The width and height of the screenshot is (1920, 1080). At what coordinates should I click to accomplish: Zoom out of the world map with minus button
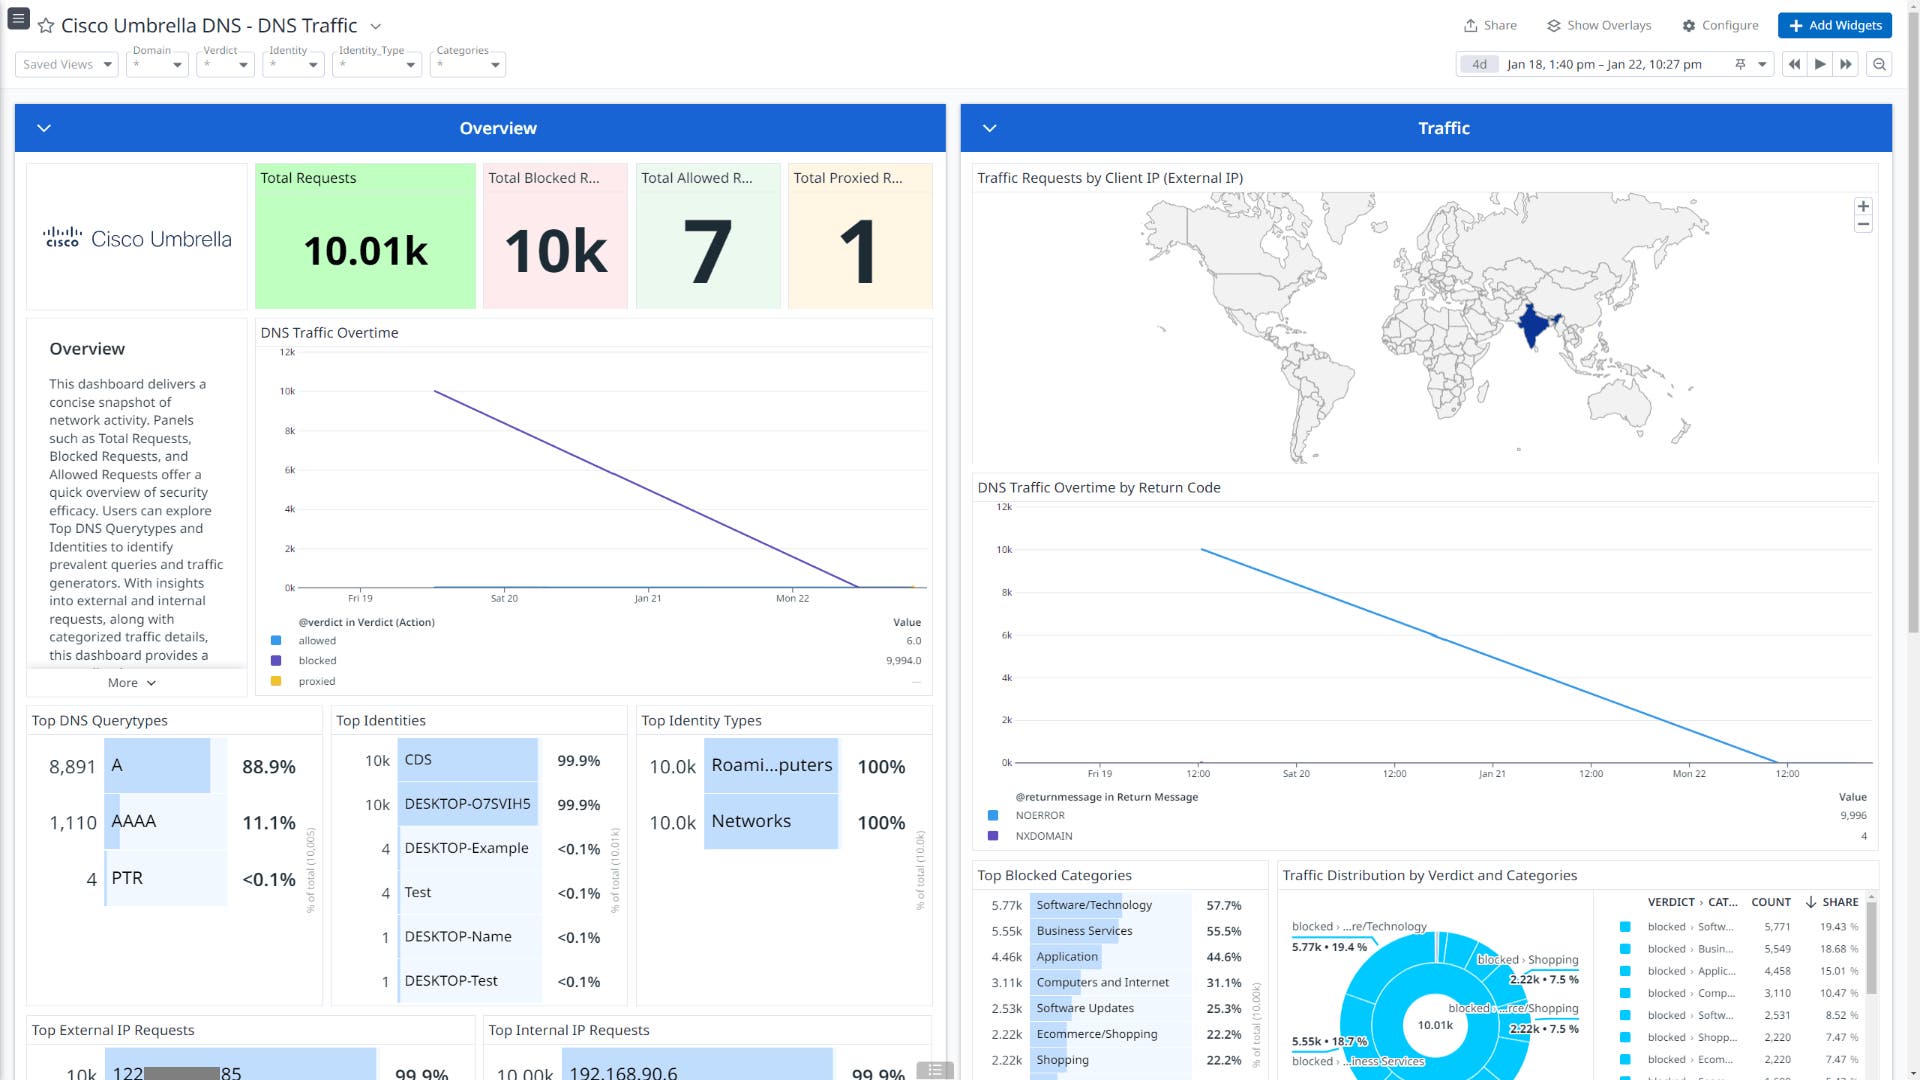tap(1863, 225)
